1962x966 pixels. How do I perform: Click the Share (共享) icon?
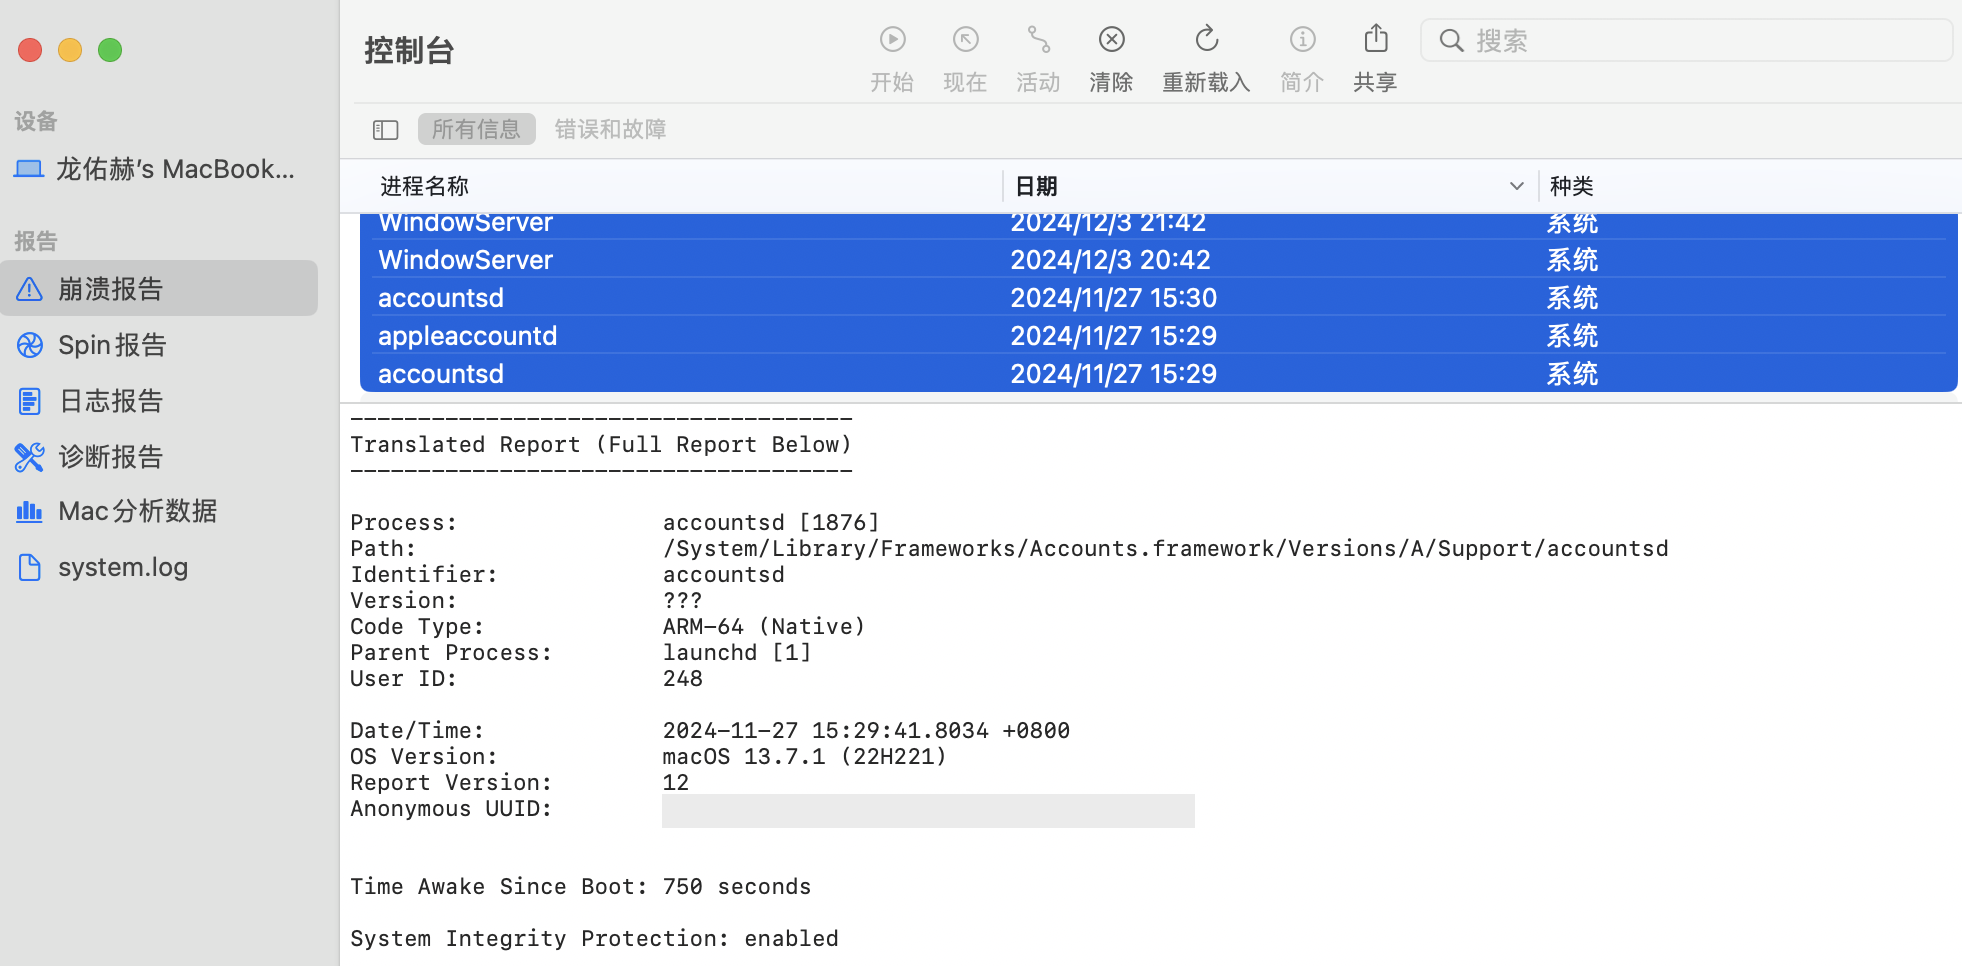(1376, 40)
